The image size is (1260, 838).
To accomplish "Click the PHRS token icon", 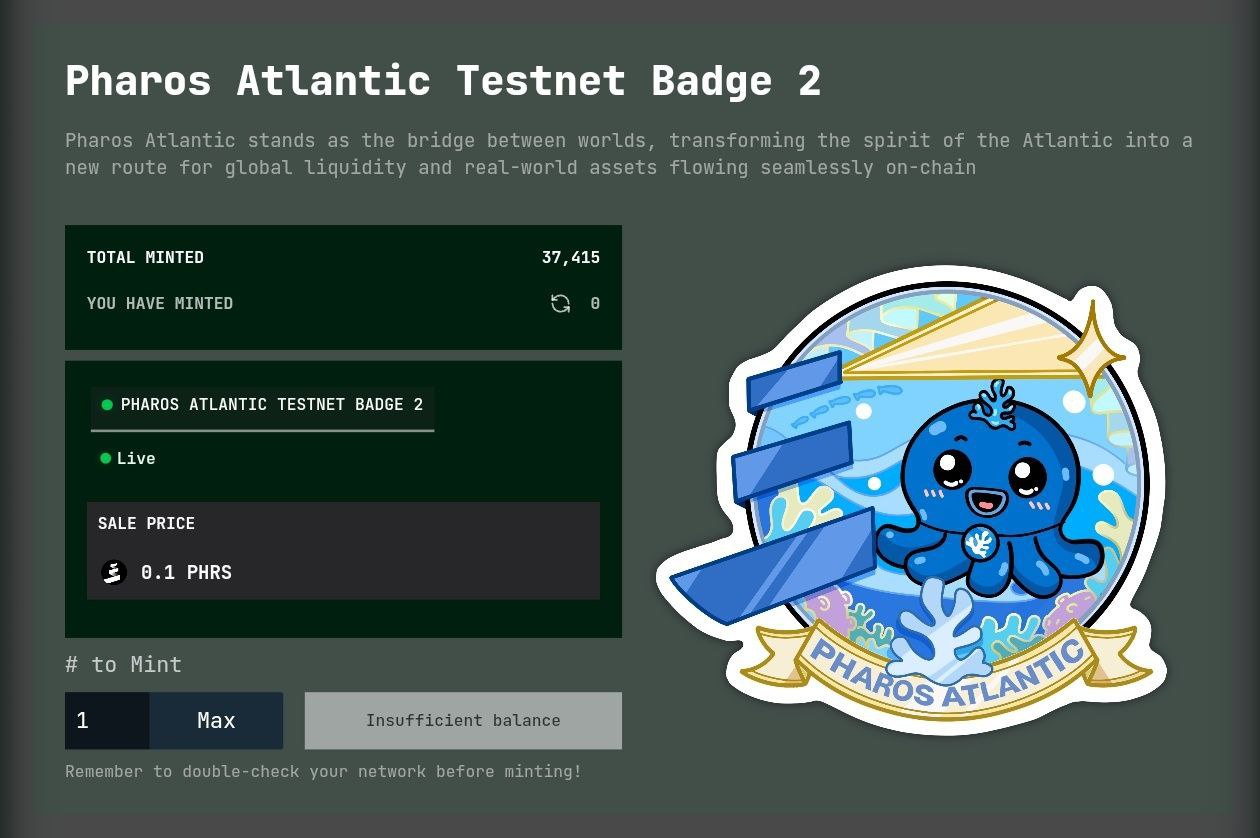I will coord(114,572).
